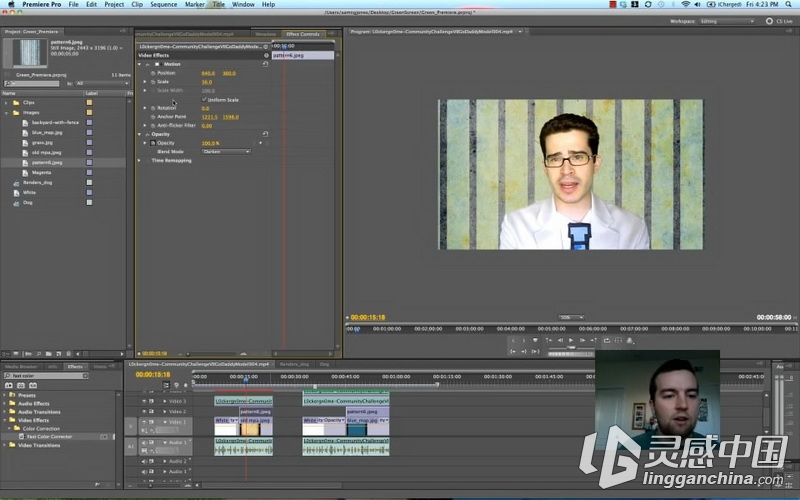Reset the Opacity effect parameters
The width and height of the screenshot is (800, 500).
click(265, 134)
